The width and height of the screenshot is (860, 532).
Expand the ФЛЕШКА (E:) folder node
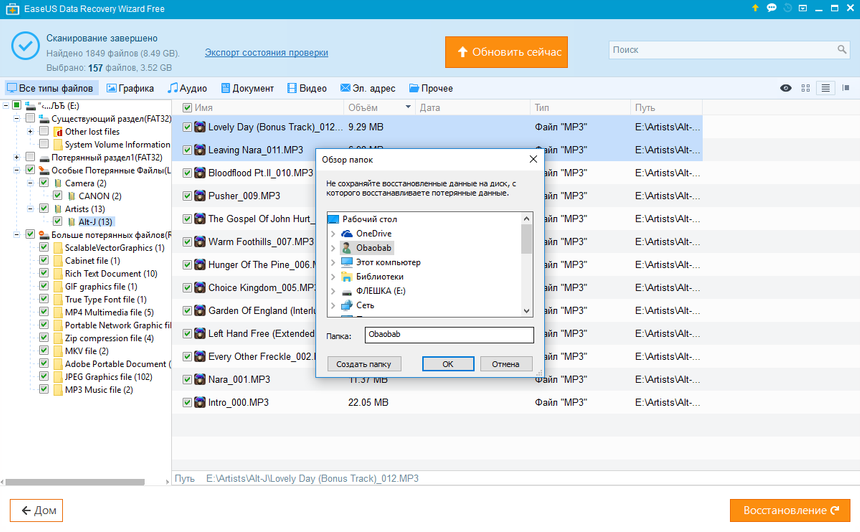tap(332, 290)
